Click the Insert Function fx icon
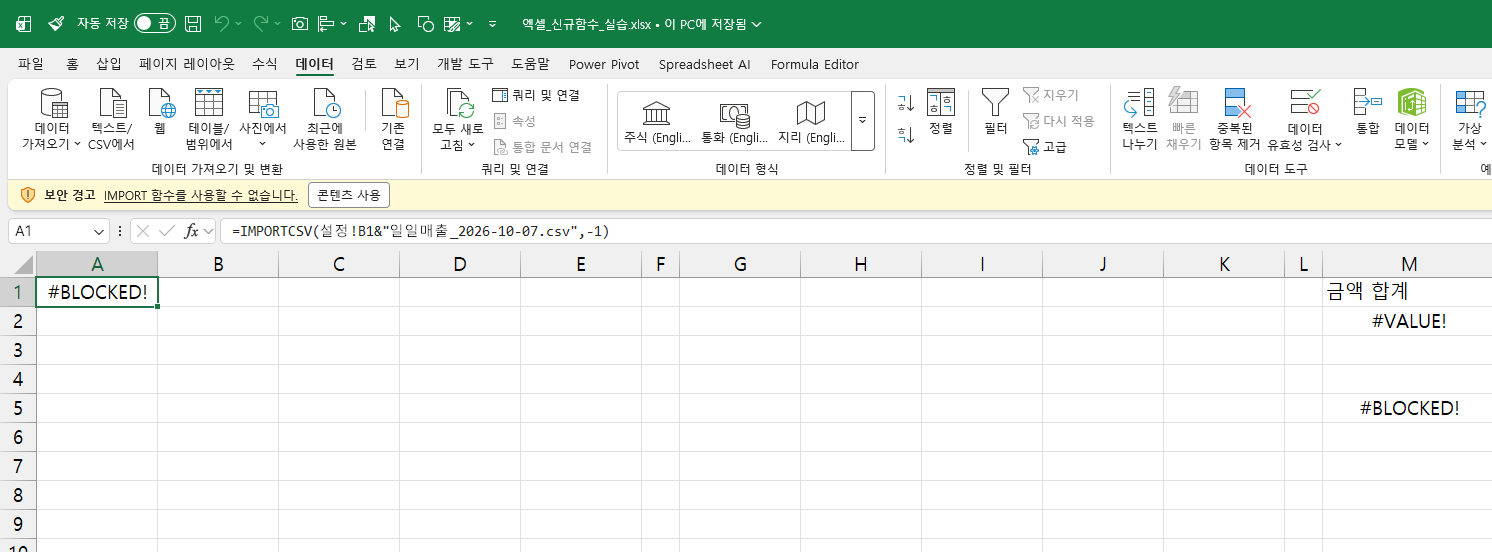Image resolution: width=1492 pixels, height=552 pixels. pyautogui.click(x=192, y=231)
